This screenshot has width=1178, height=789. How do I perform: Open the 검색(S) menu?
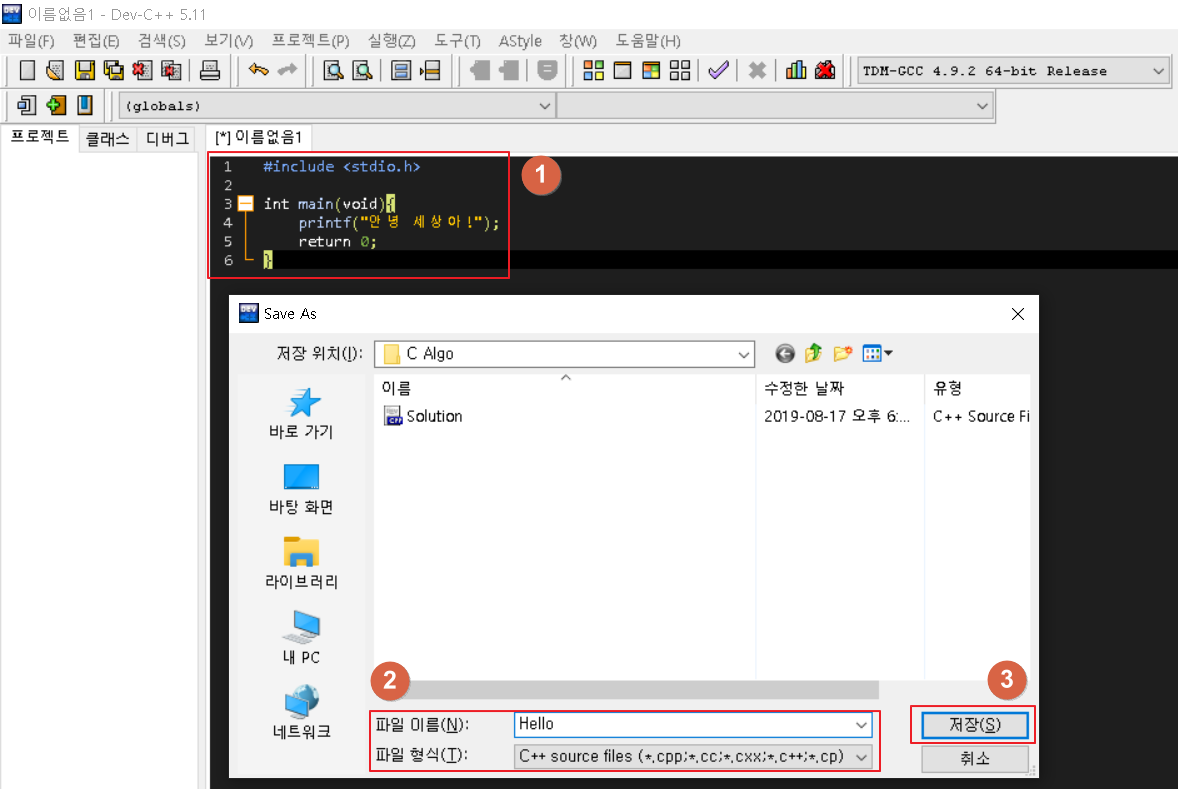click(162, 41)
